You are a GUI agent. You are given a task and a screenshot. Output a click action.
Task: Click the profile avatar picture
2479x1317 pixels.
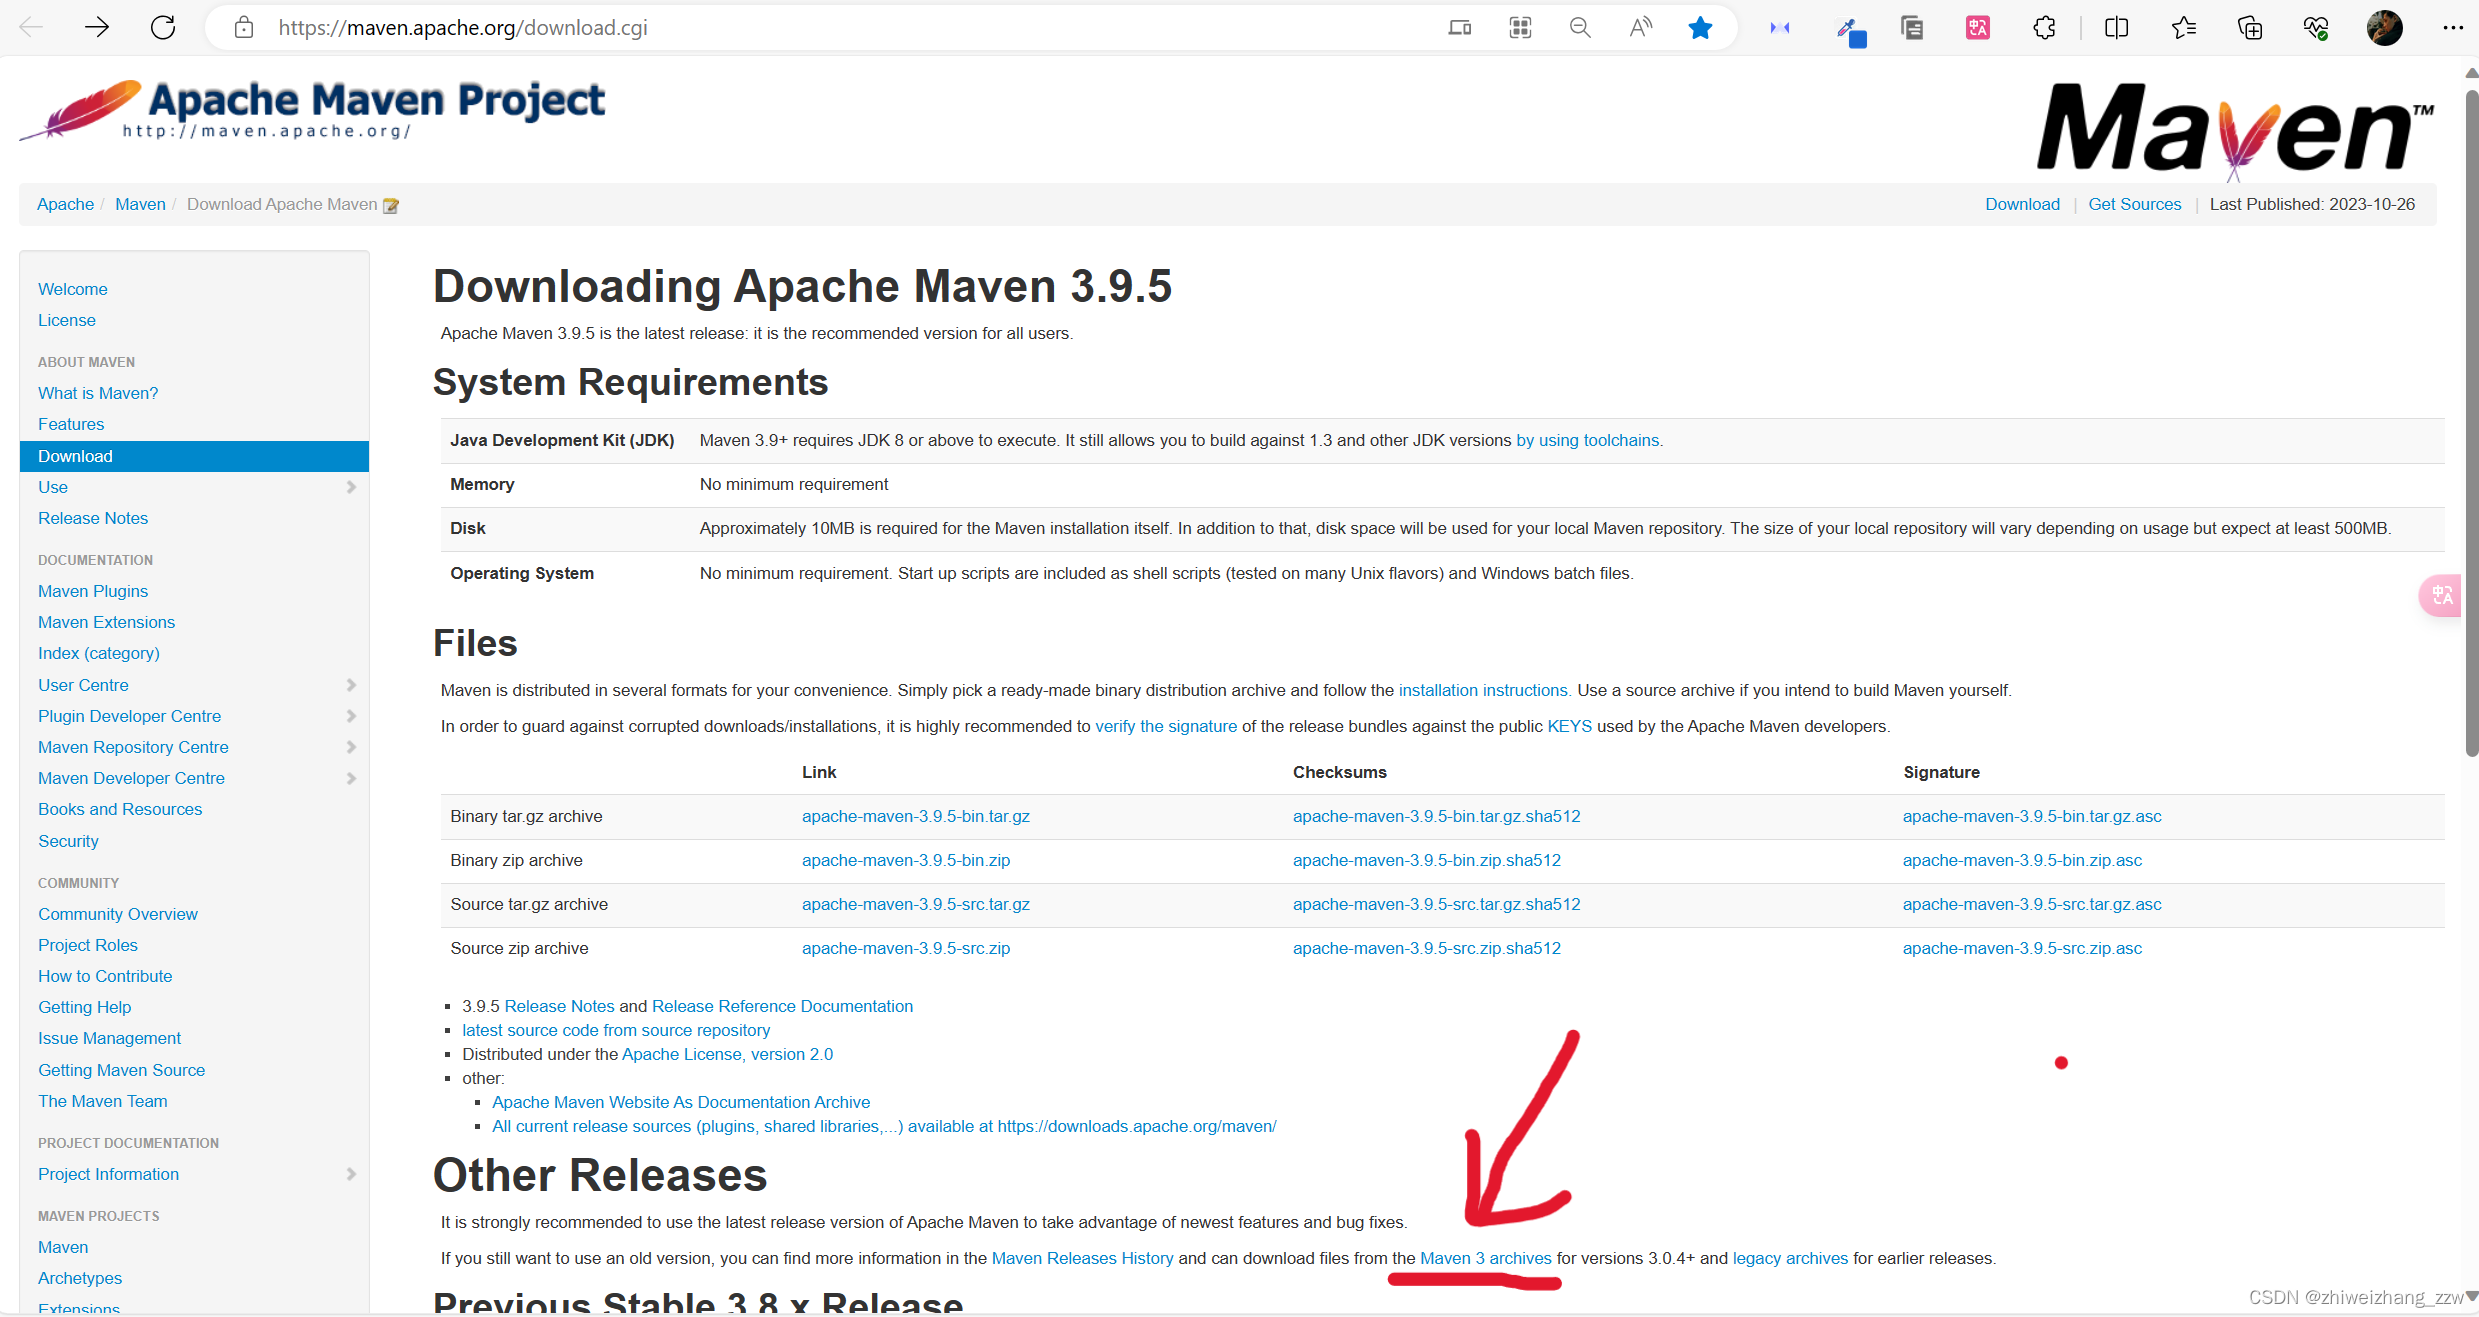(x=2384, y=27)
